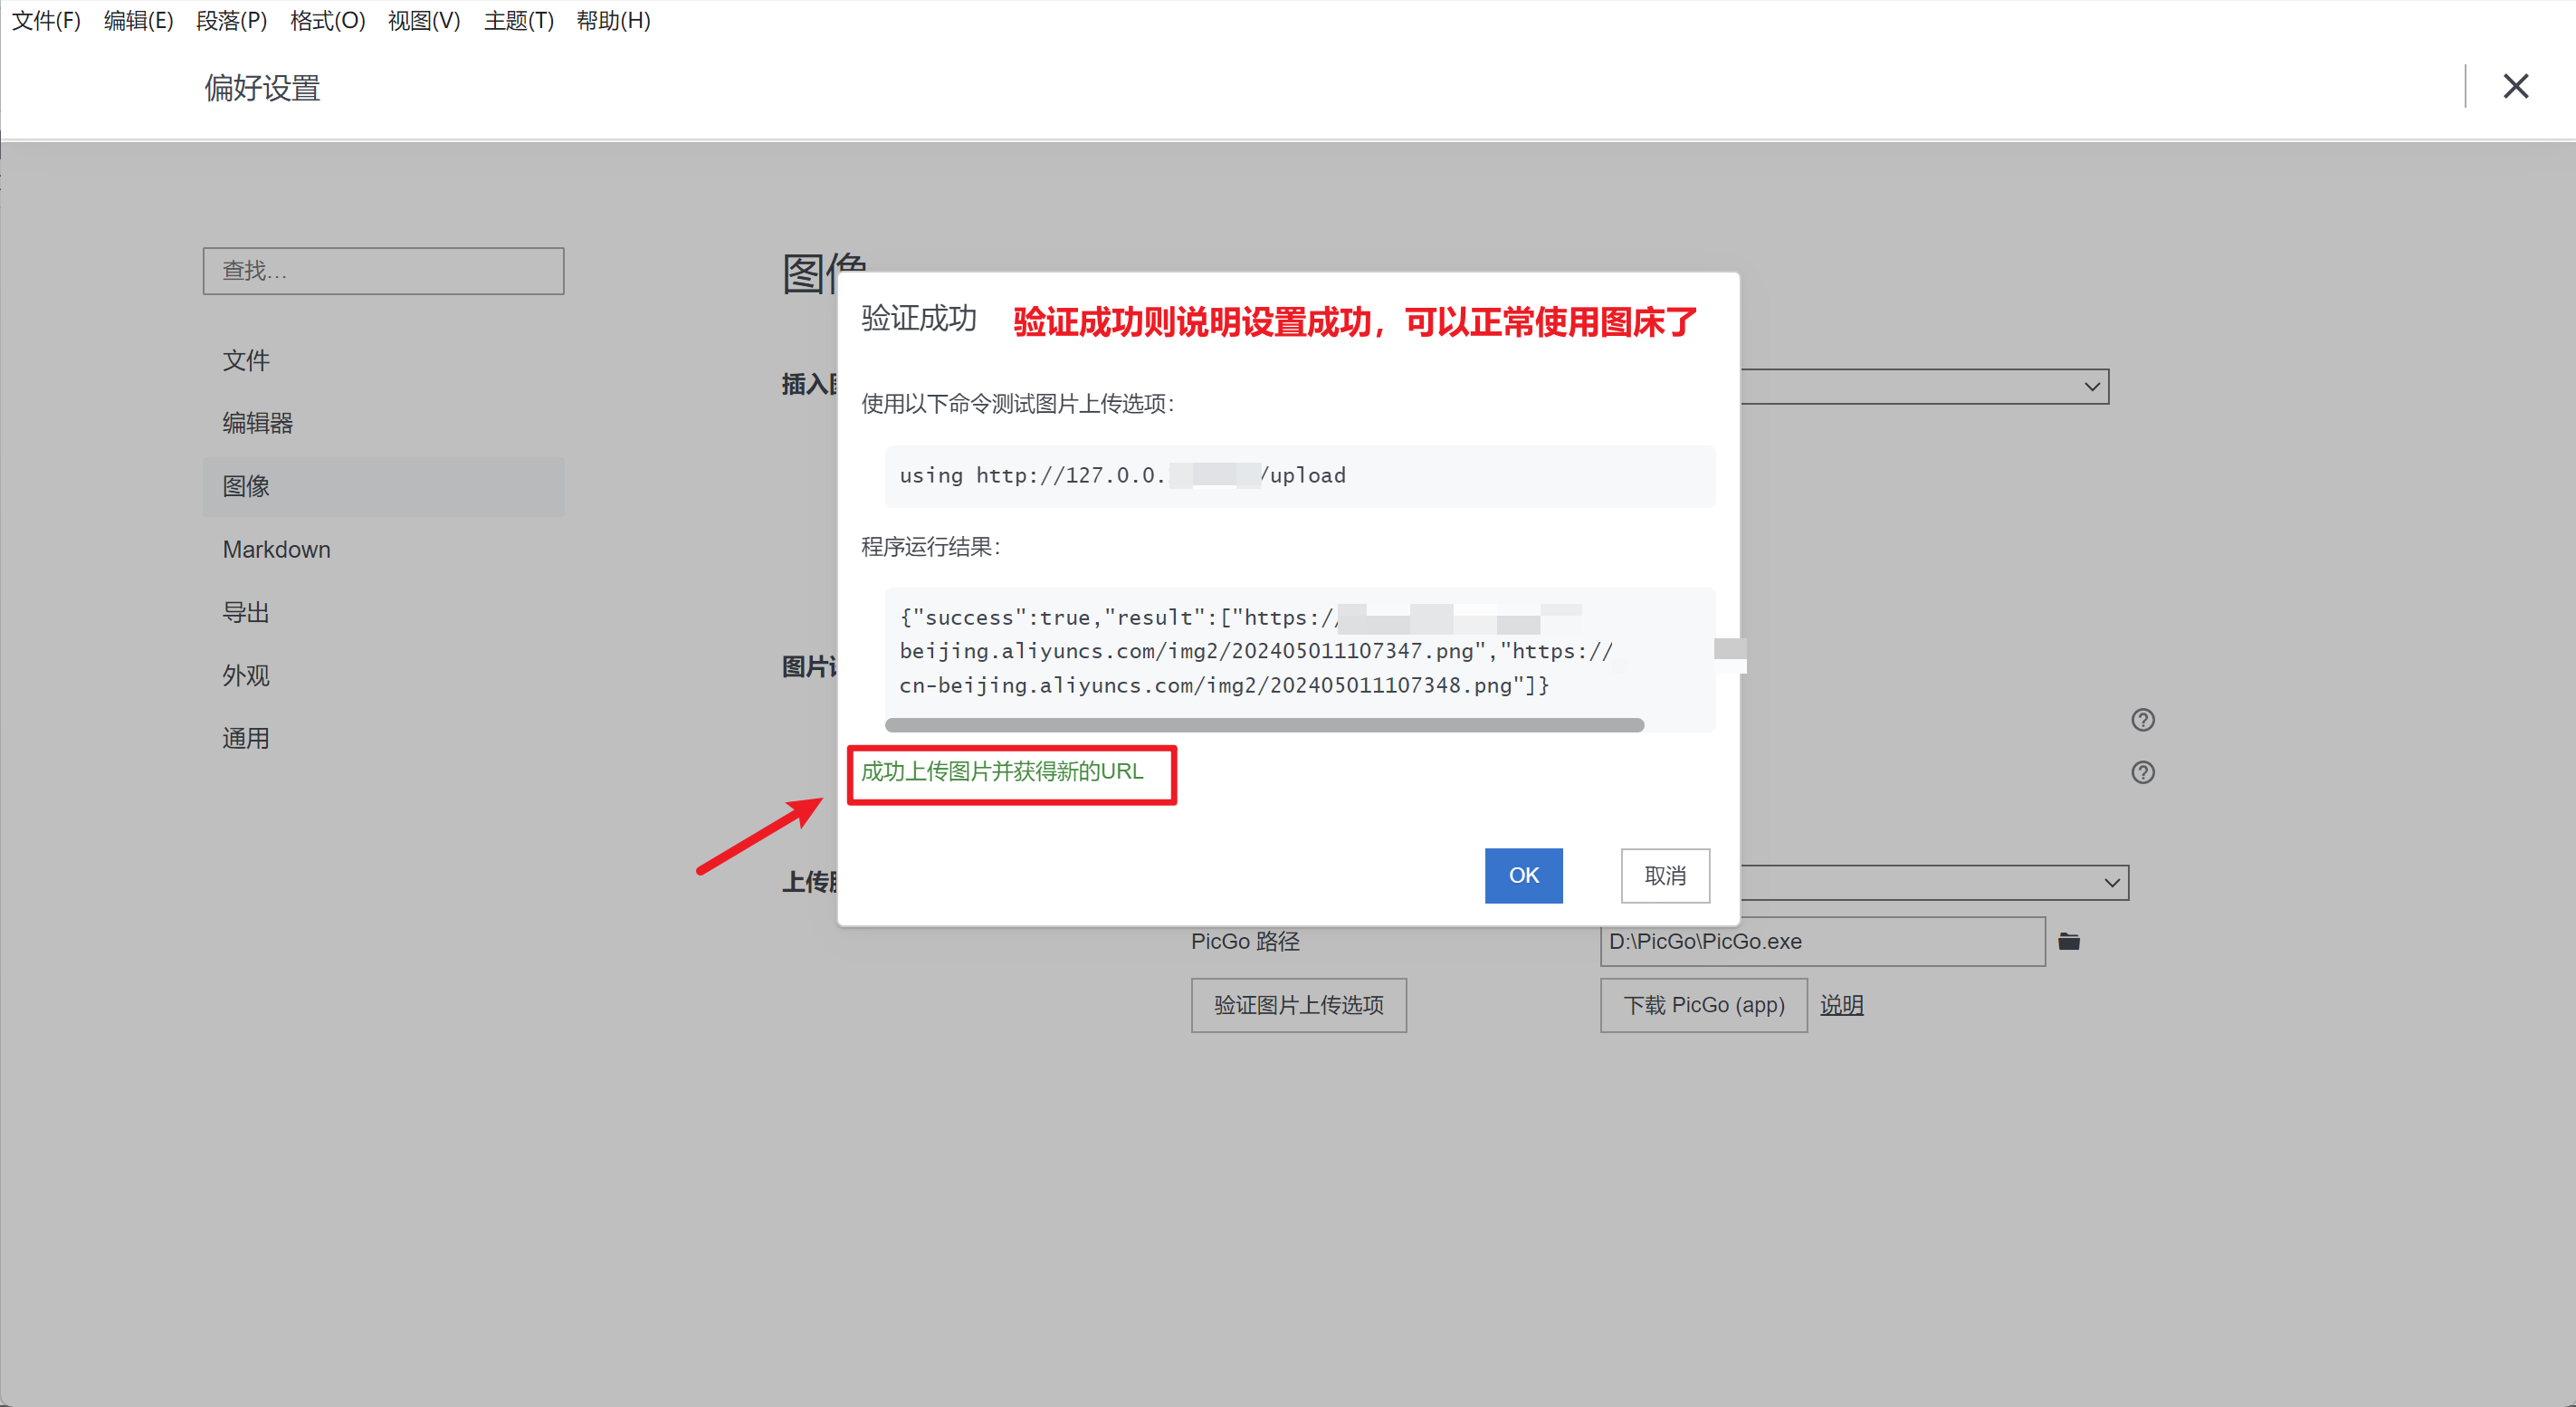
Task: Close the 偏好设置 preferences panel
Action: [2515, 86]
